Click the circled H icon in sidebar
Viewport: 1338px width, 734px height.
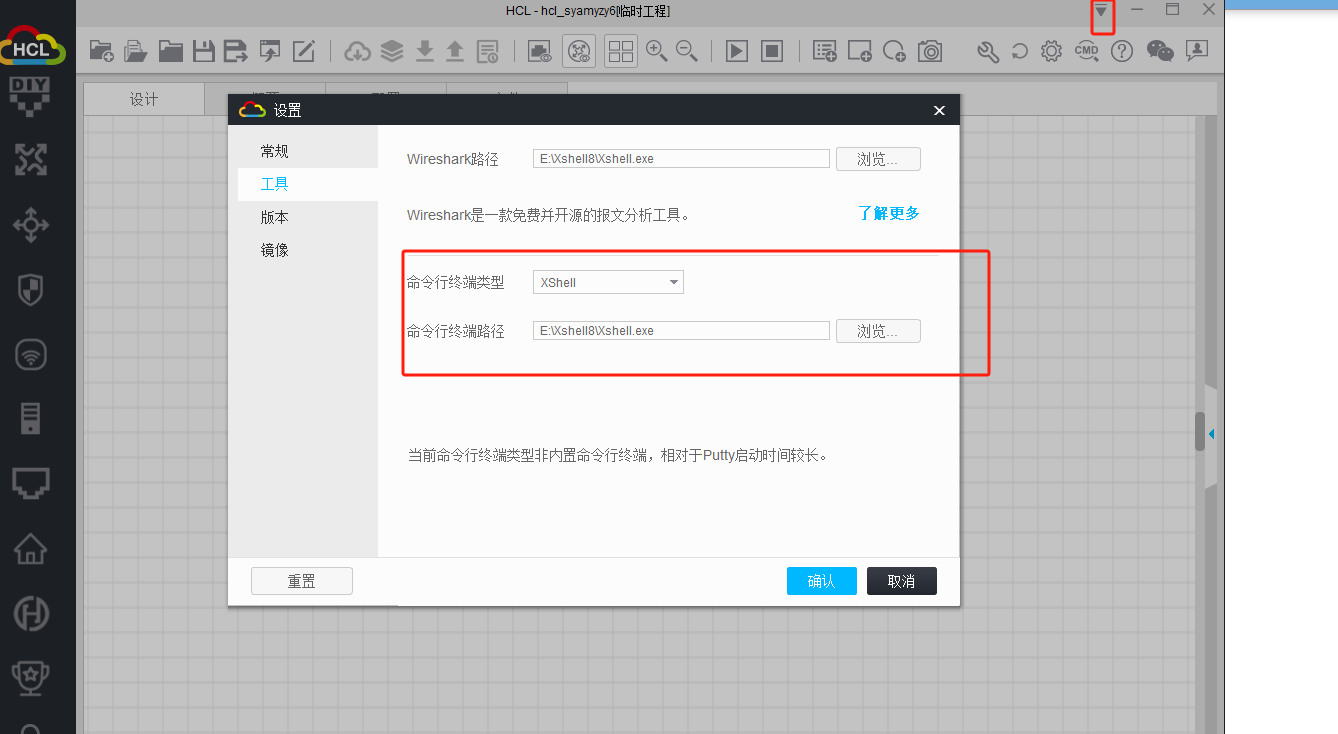tap(30, 613)
